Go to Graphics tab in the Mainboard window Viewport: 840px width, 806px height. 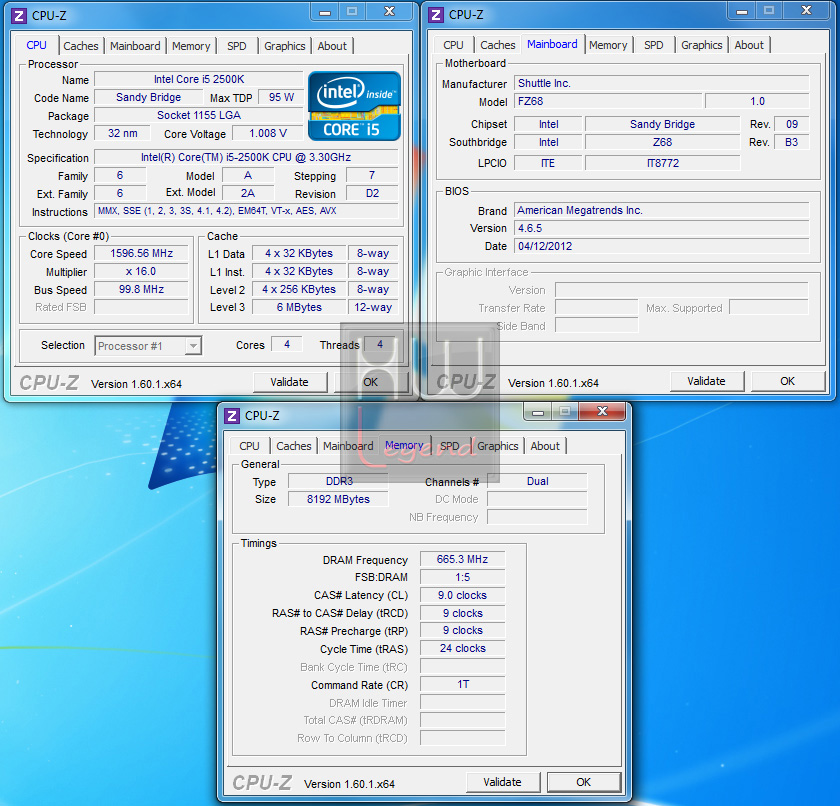[x=702, y=45]
